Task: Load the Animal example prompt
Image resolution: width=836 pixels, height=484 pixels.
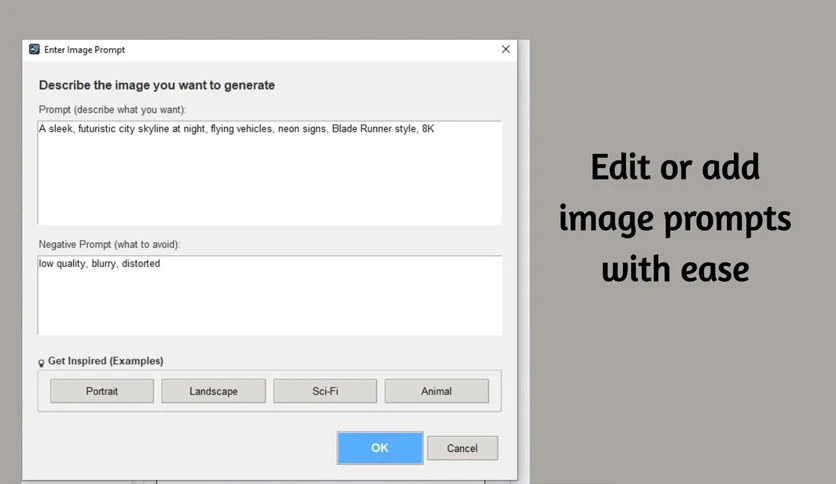Action: 437,391
